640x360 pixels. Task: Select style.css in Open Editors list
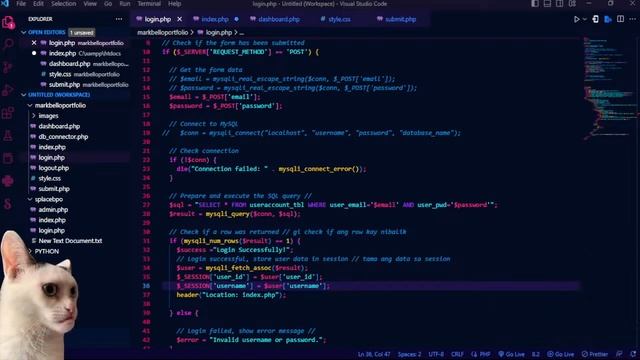pyautogui.click(x=60, y=74)
